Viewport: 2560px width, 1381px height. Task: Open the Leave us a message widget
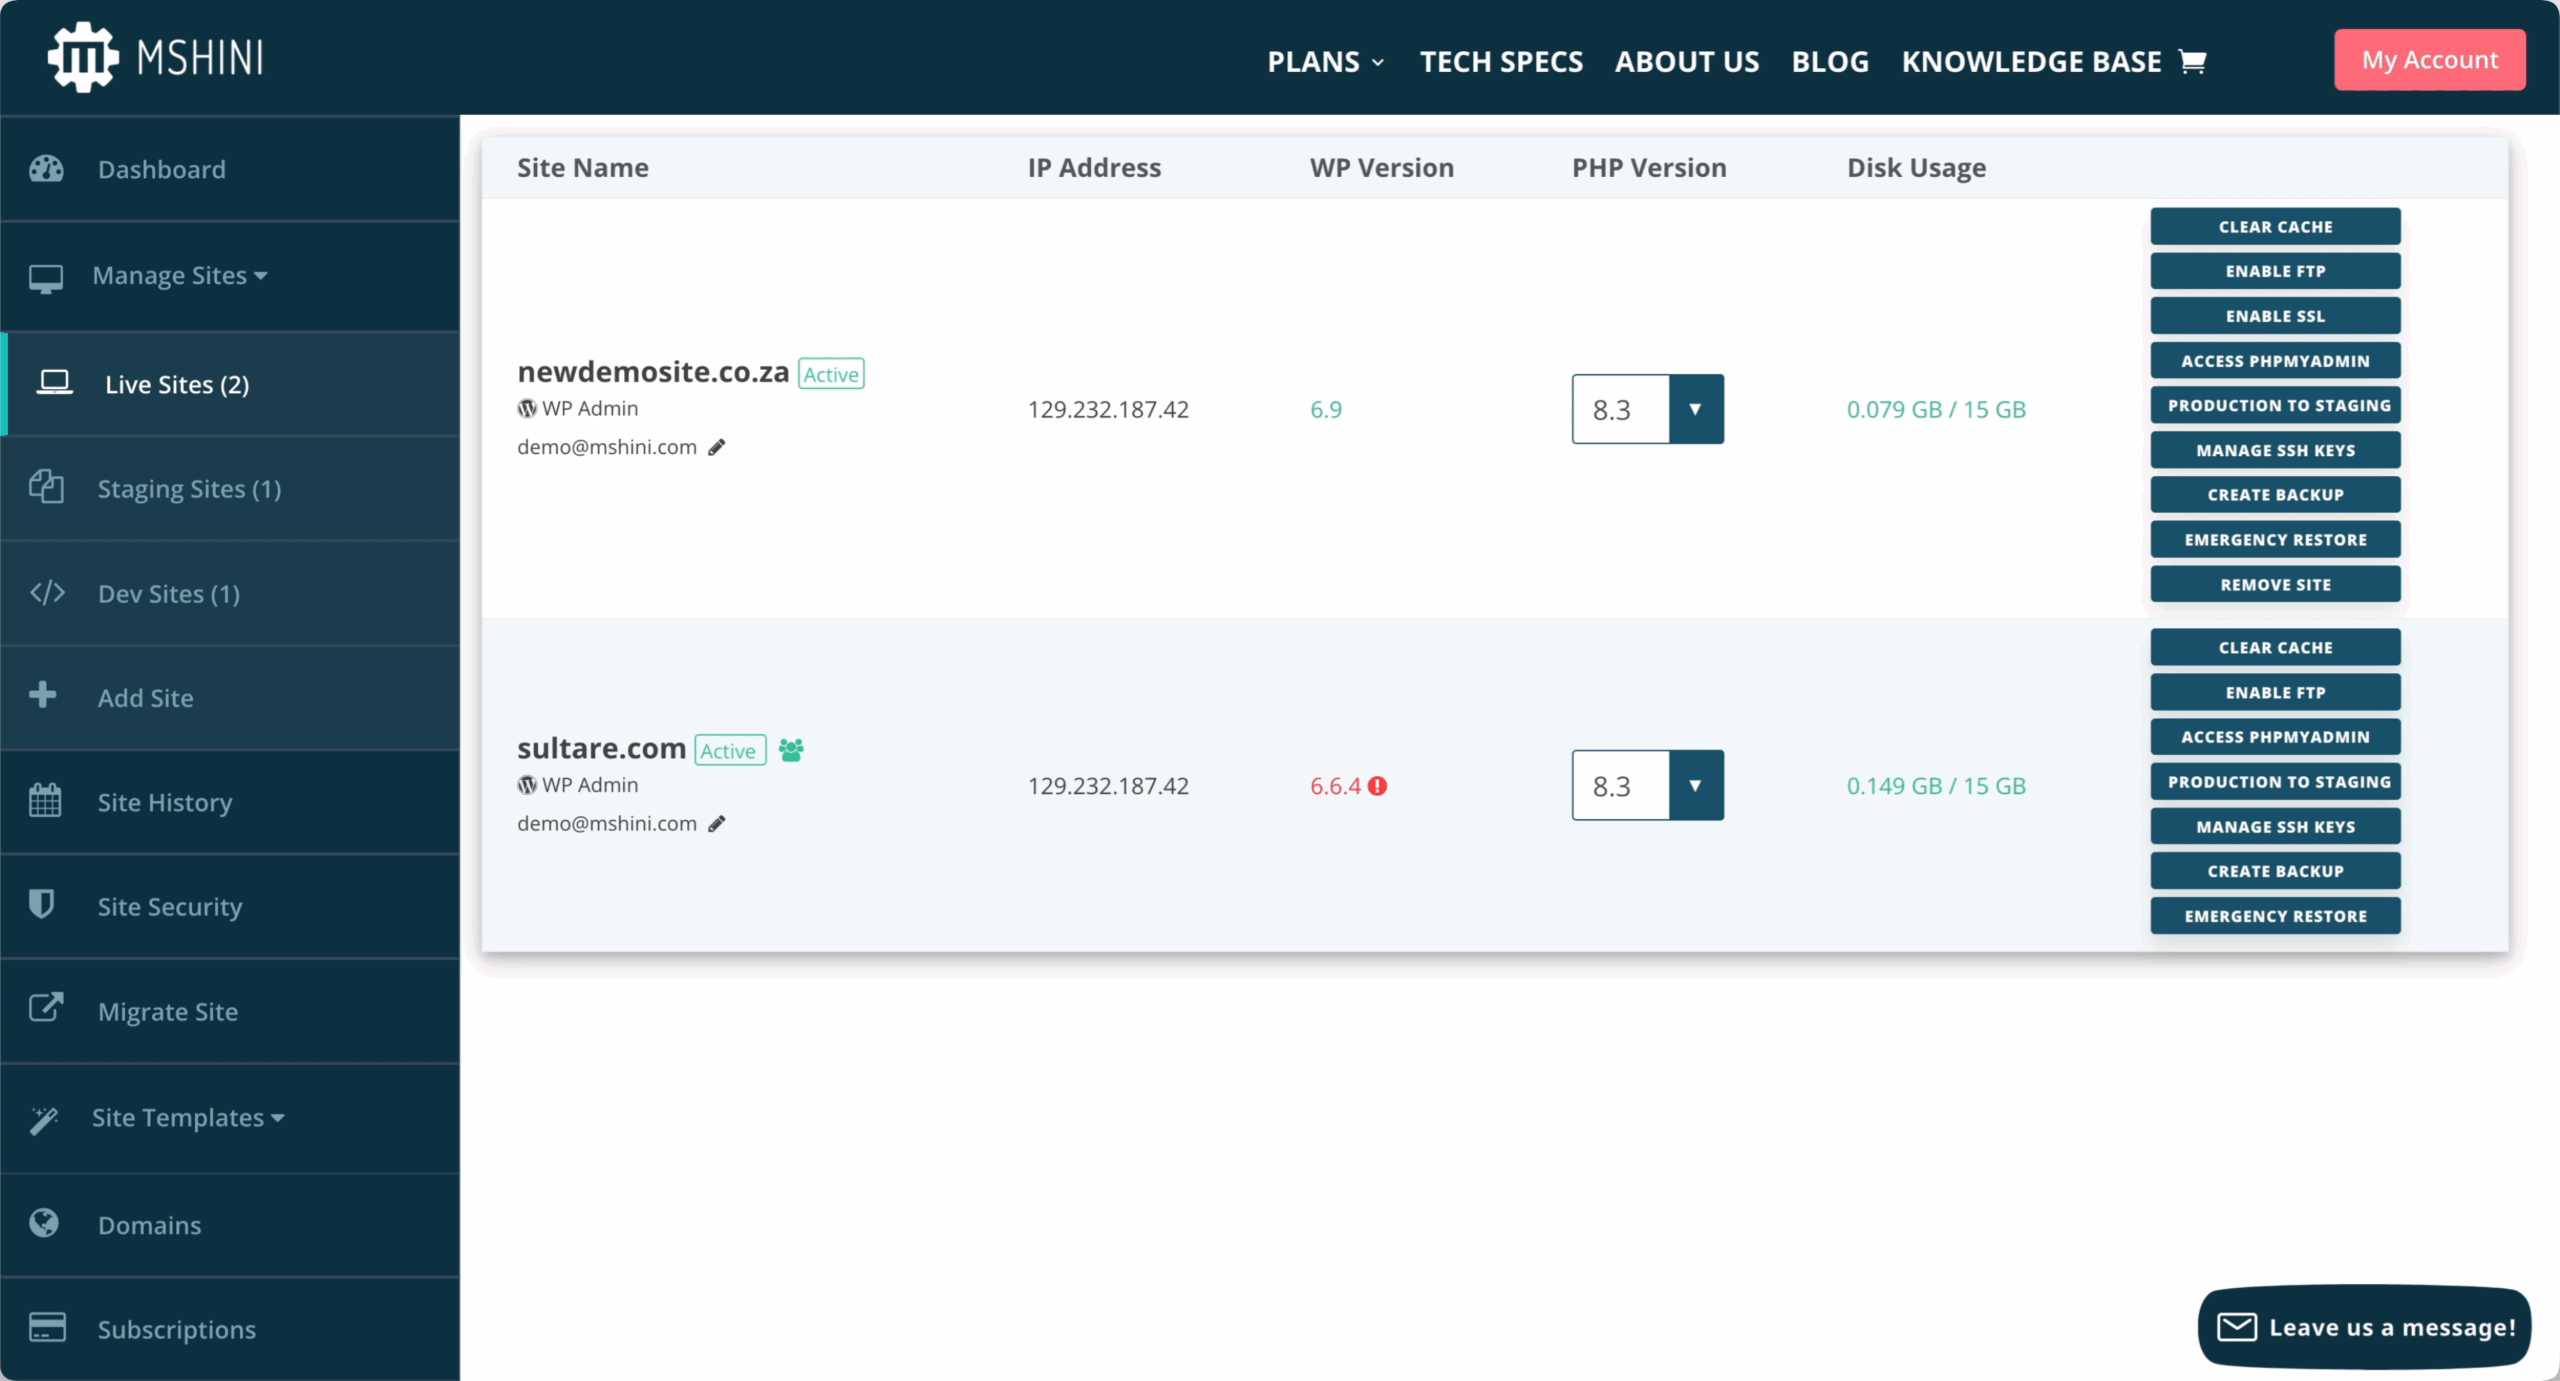pos(2365,1327)
